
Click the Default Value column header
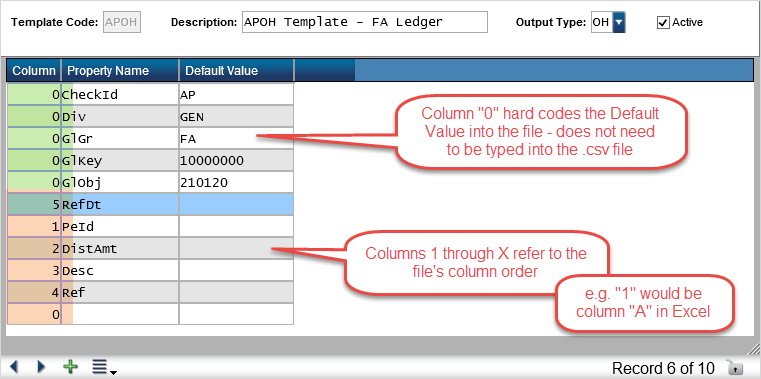237,70
